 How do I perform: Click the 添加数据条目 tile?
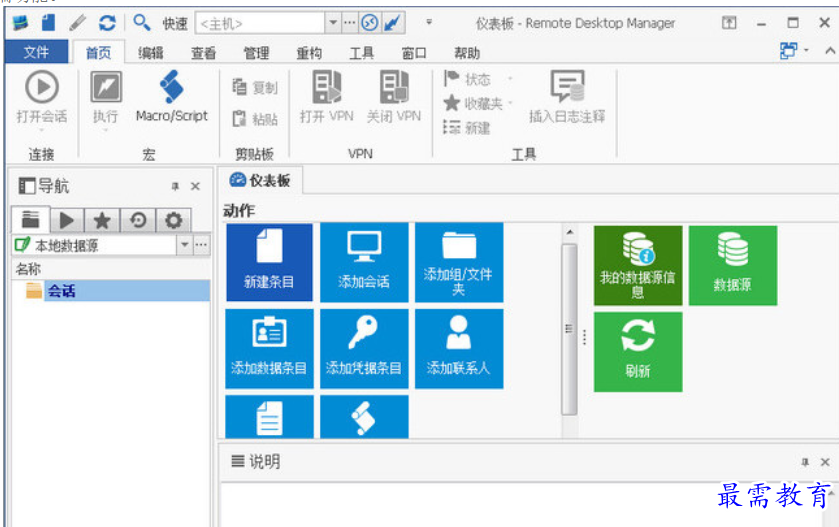pyautogui.click(x=269, y=348)
